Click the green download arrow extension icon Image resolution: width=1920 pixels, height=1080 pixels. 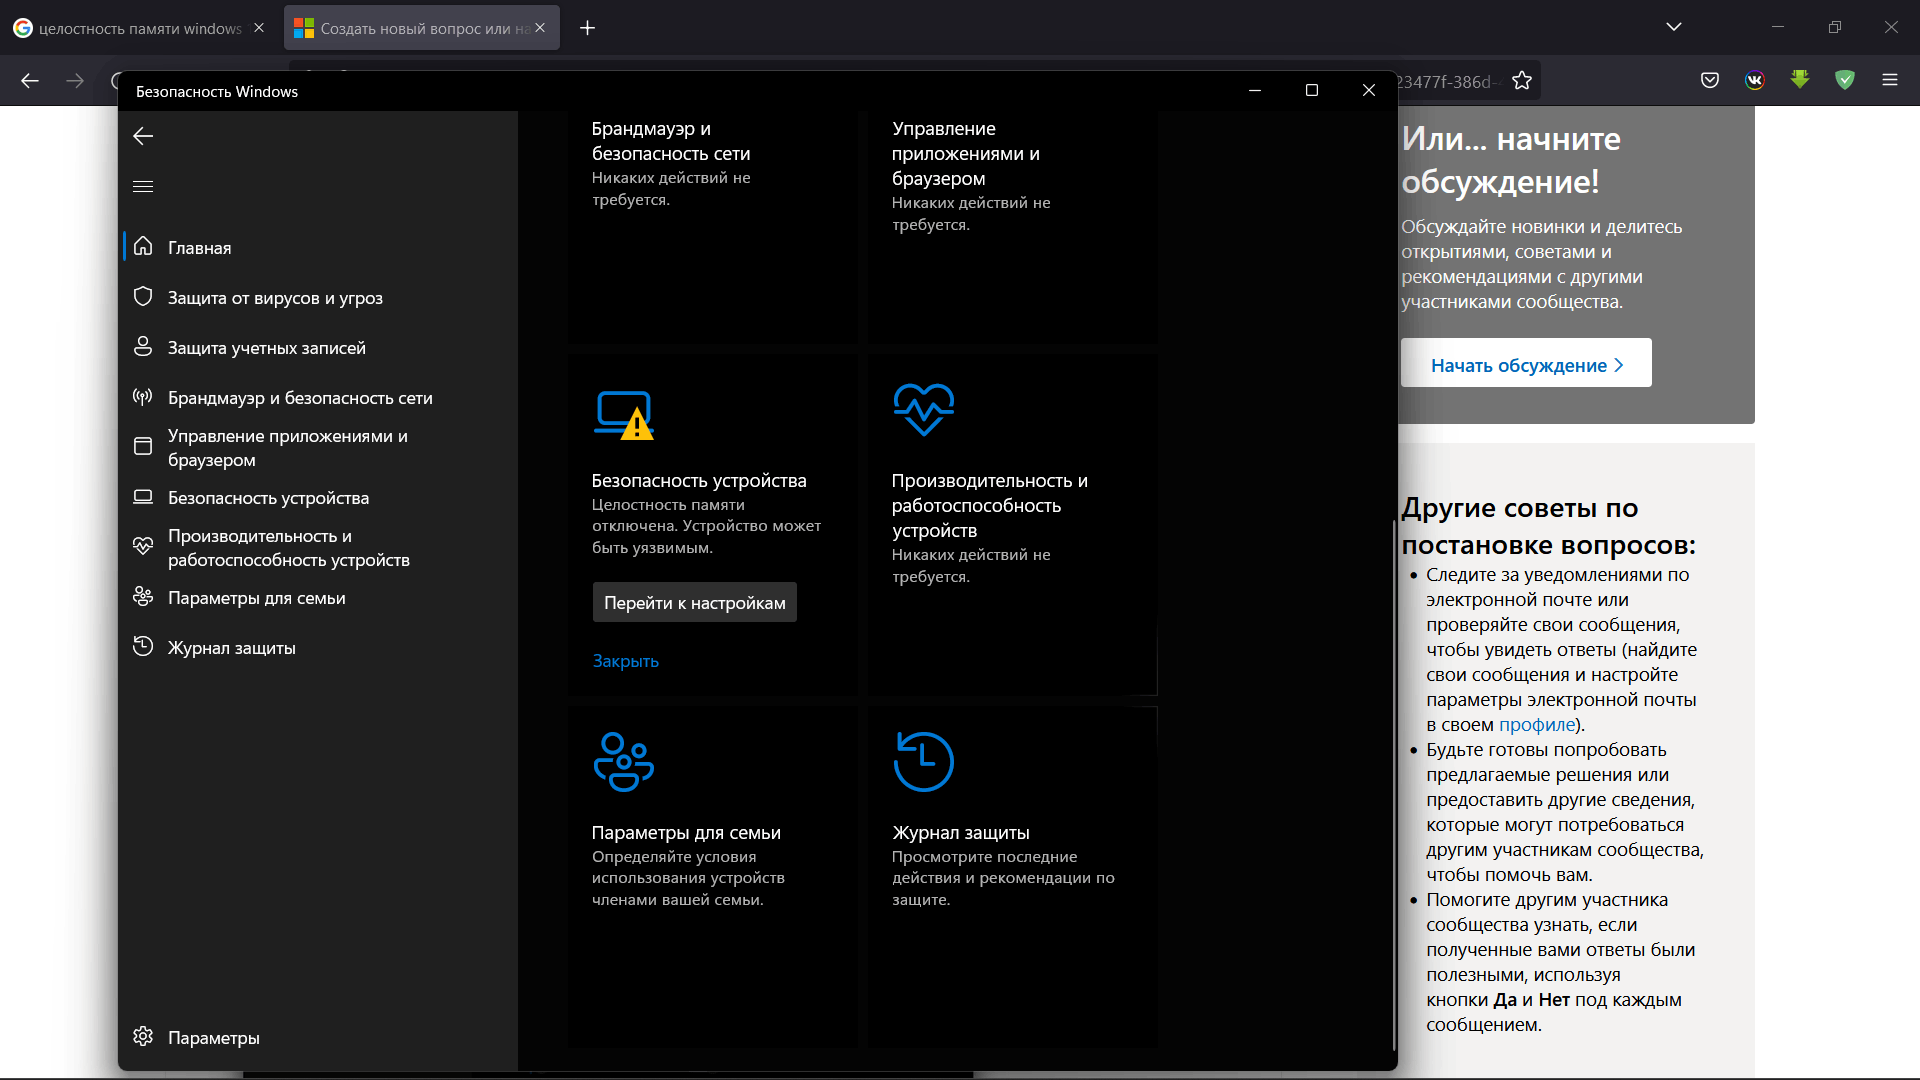tap(1800, 79)
